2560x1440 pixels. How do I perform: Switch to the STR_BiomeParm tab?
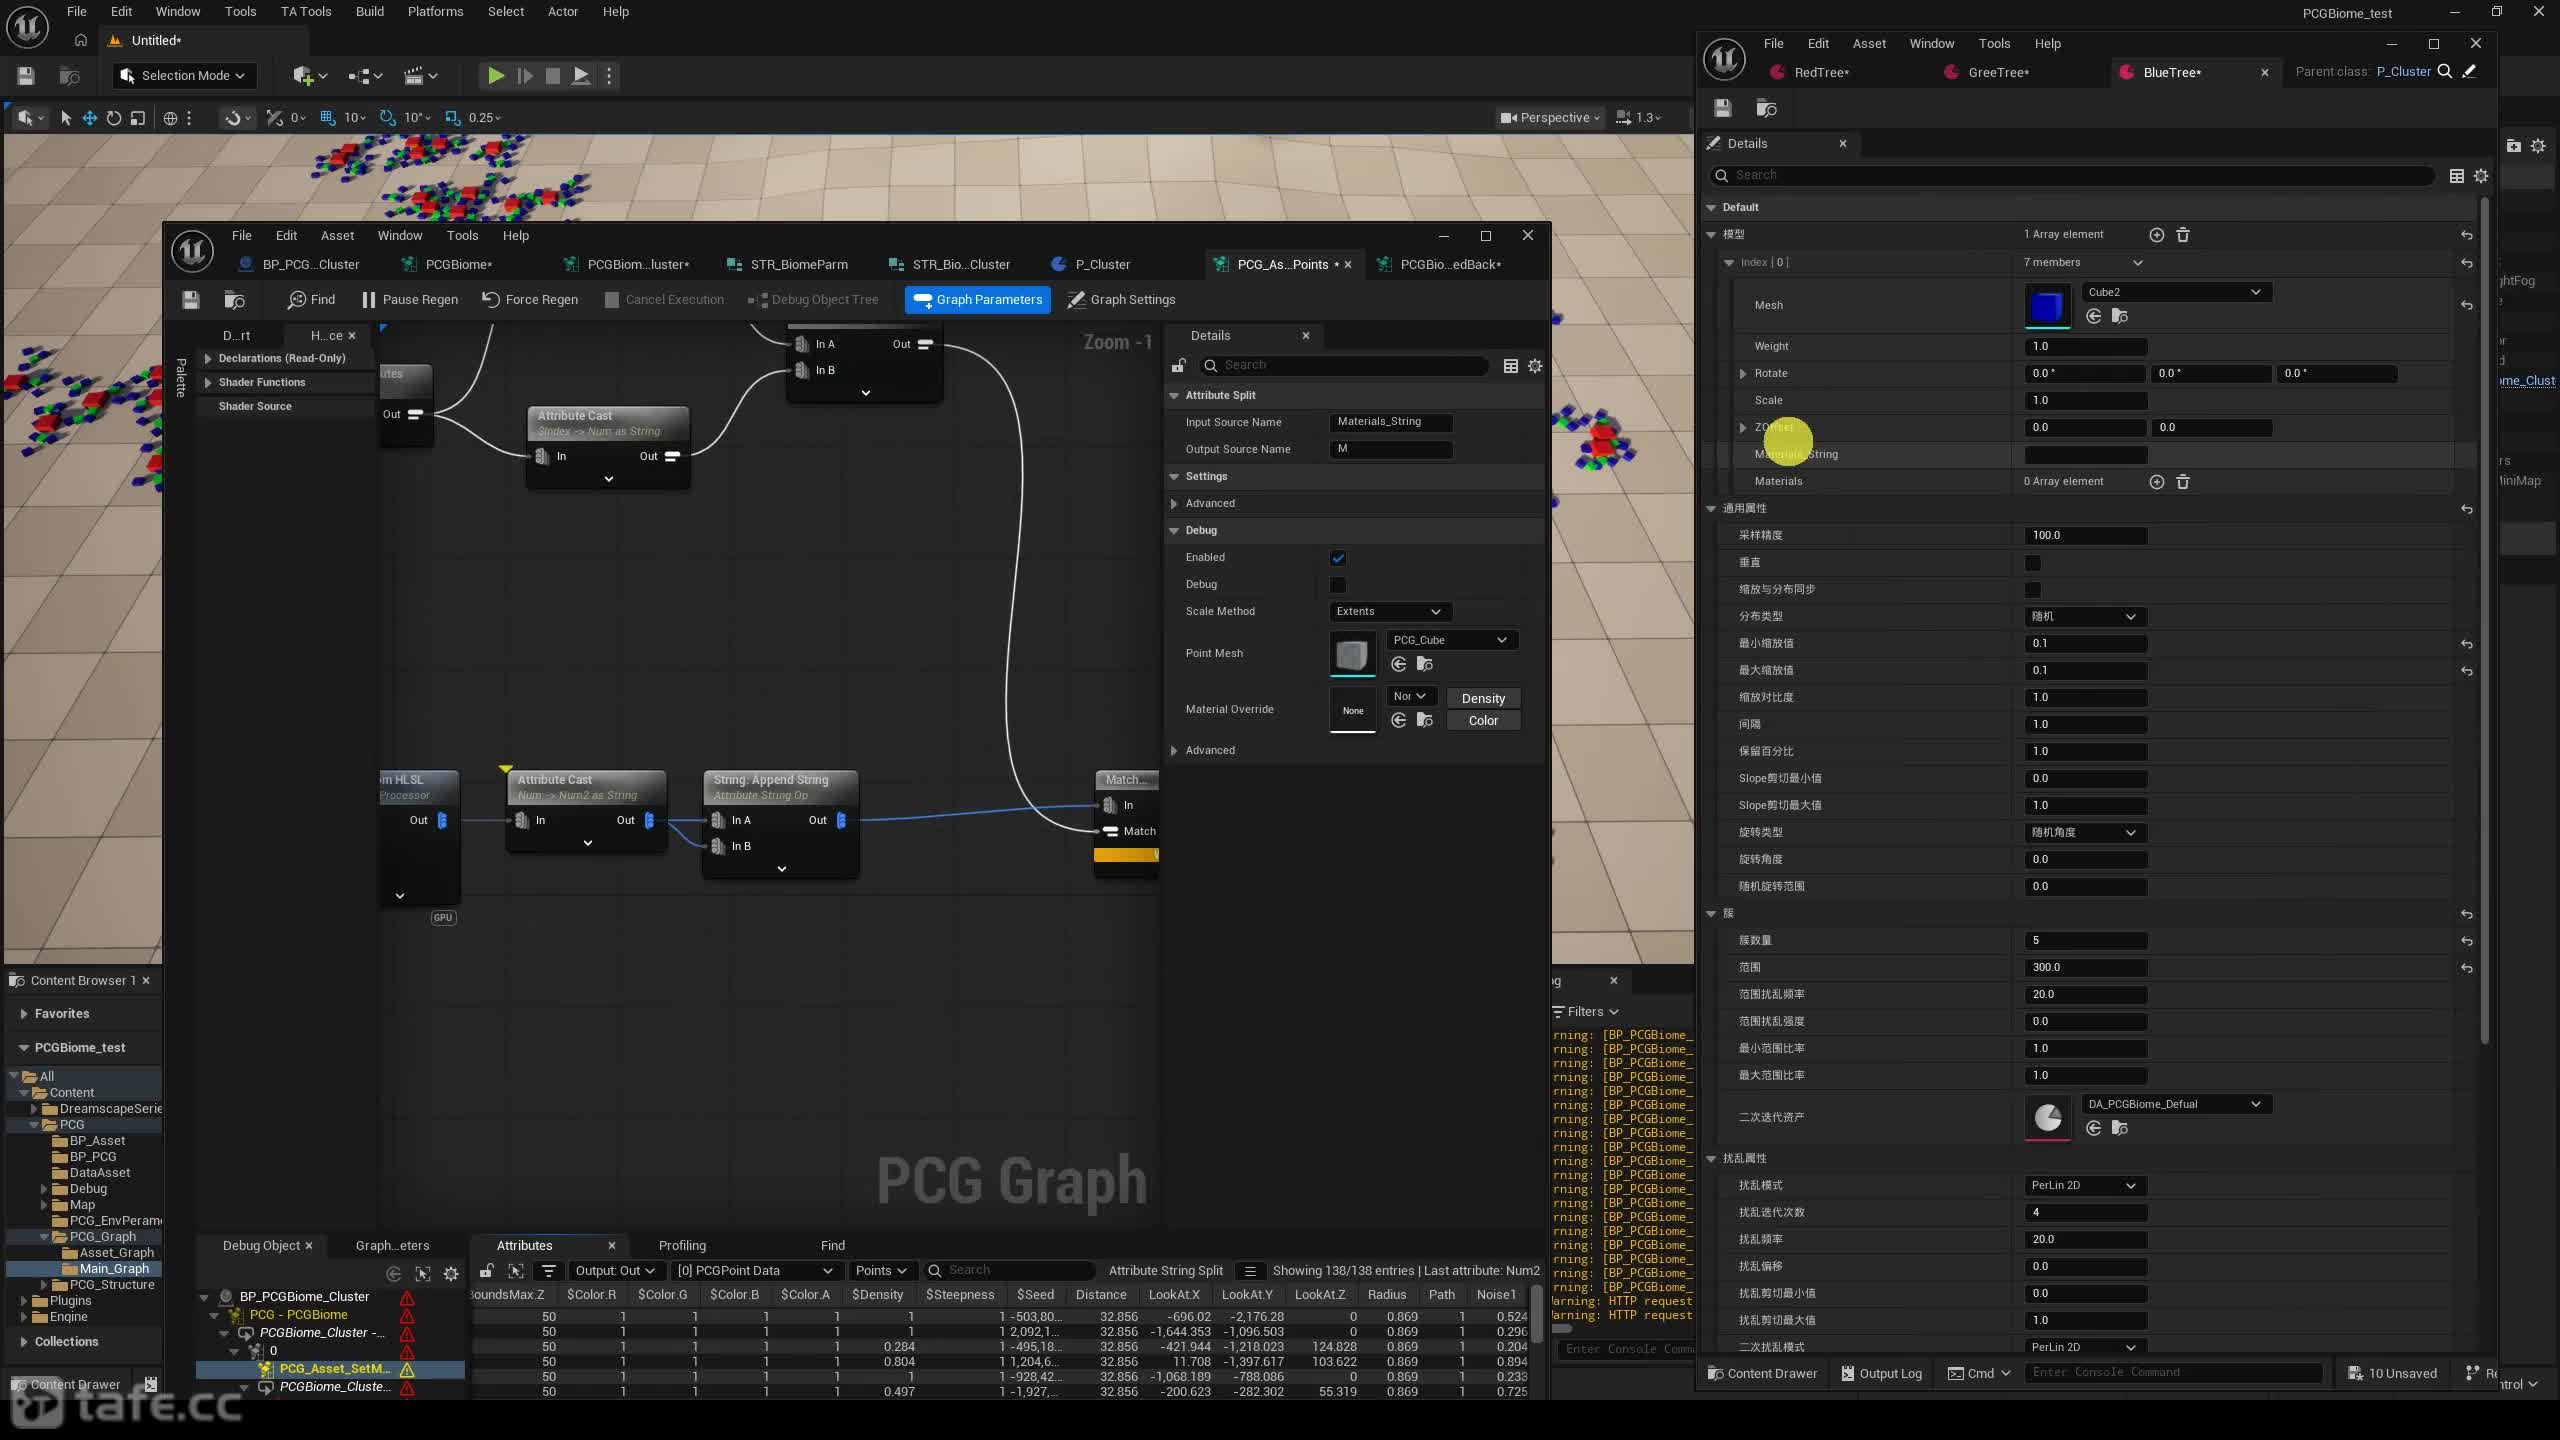tap(799, 265)
